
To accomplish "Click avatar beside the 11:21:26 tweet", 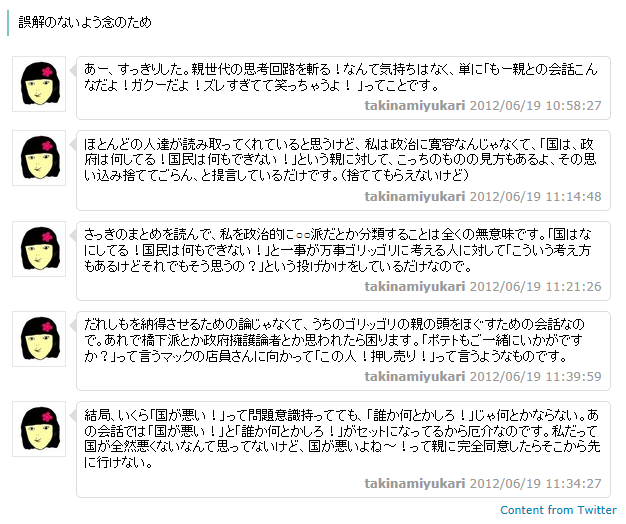I will click(39, 249).
